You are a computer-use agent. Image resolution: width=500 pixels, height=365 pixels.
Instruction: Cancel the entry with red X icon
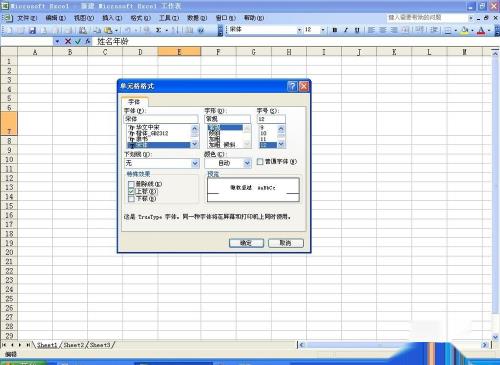click(x=68, y=41)
